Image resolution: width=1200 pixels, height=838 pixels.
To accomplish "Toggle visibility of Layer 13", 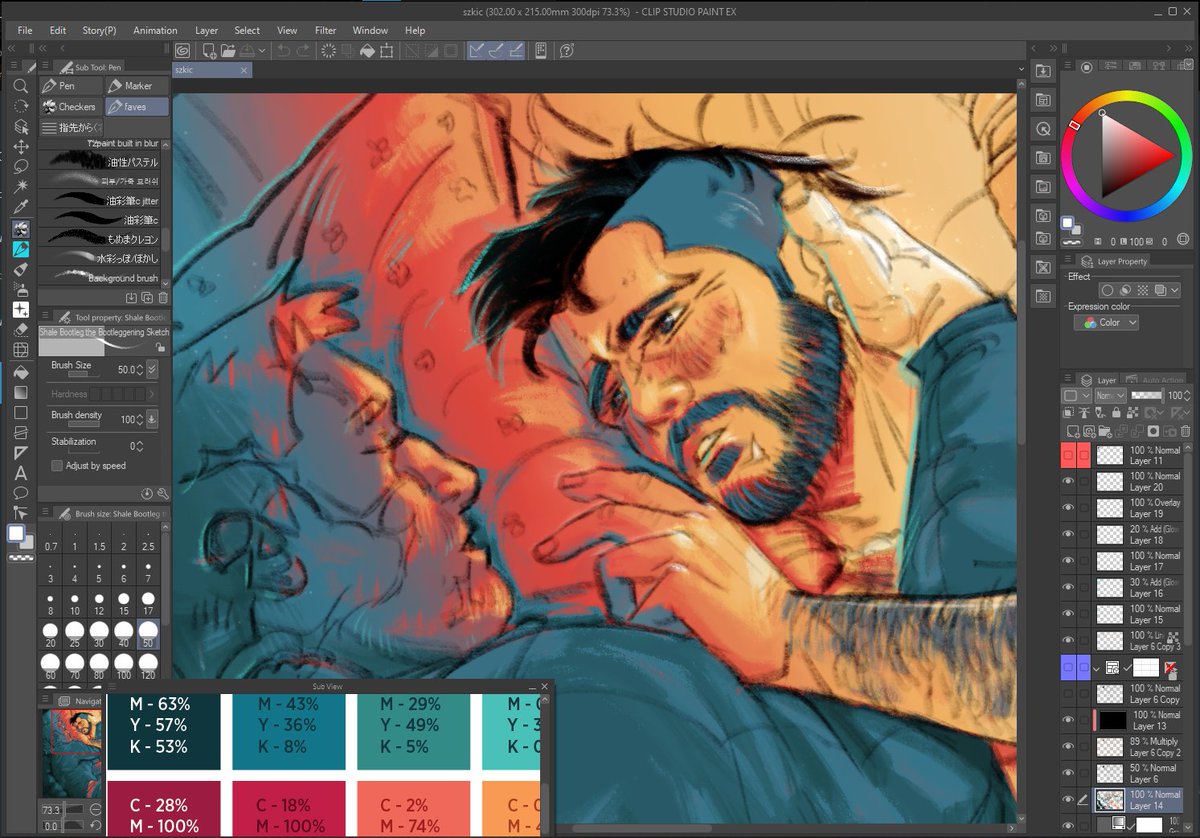I will (1068, 720).
